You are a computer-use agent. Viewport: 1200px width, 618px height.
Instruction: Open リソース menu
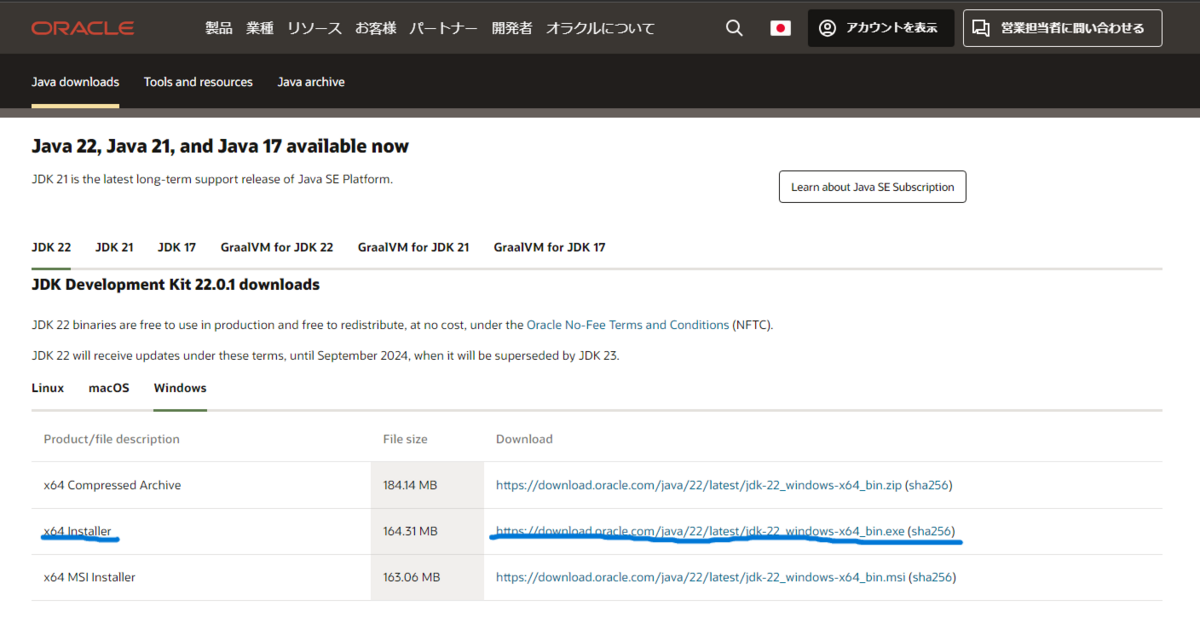pyautogui.click(x=314, y=28)
